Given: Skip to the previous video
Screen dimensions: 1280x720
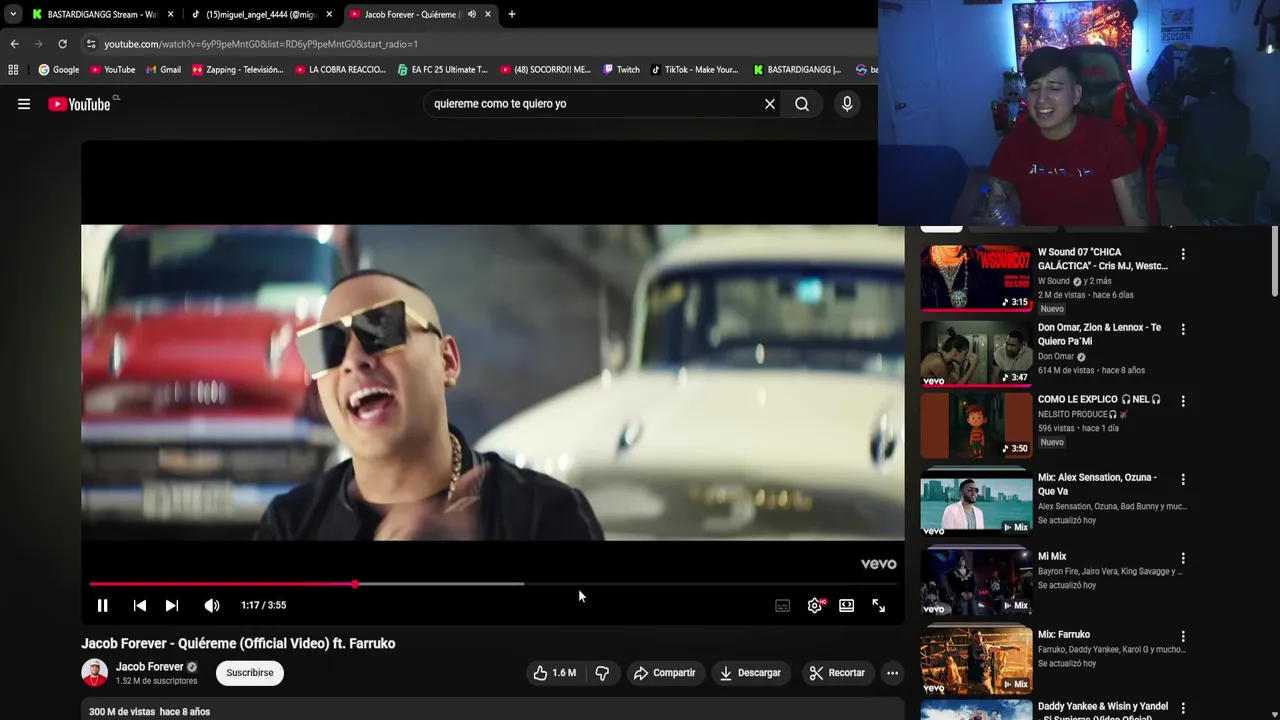Looking at the screenshot, I should point(140,605).
